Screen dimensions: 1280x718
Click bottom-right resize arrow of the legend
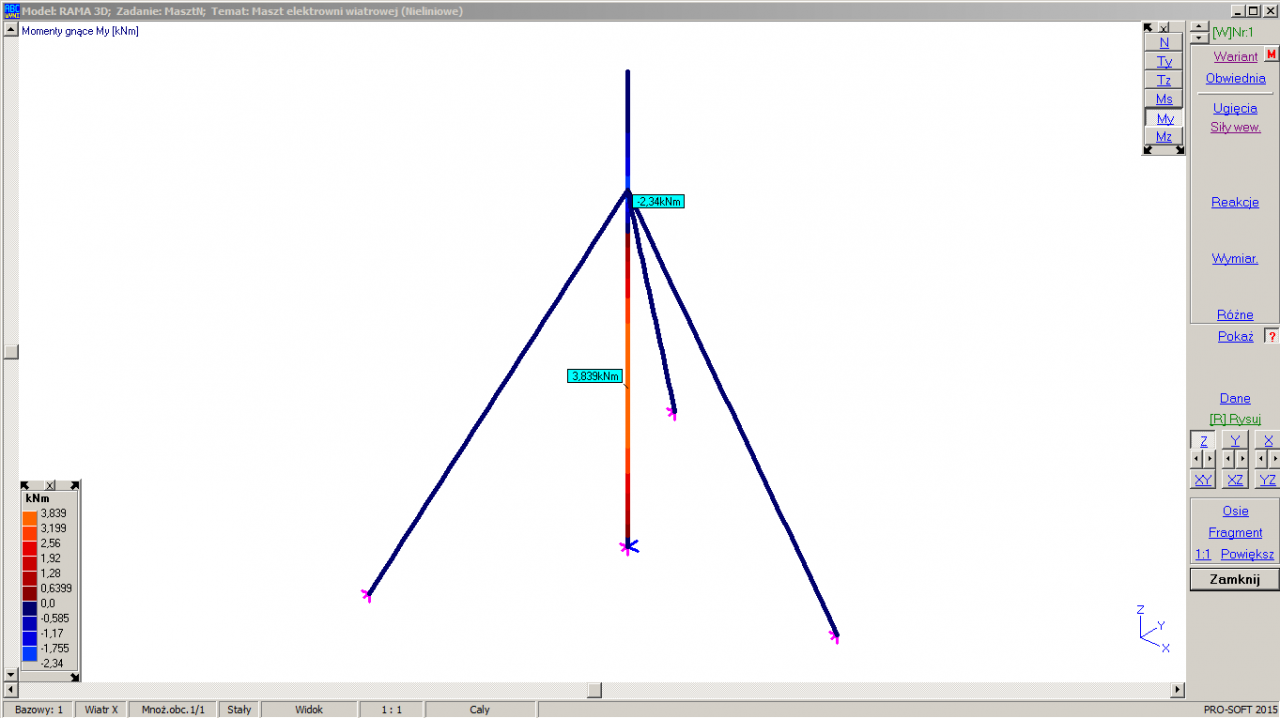[x=74, y=677]
